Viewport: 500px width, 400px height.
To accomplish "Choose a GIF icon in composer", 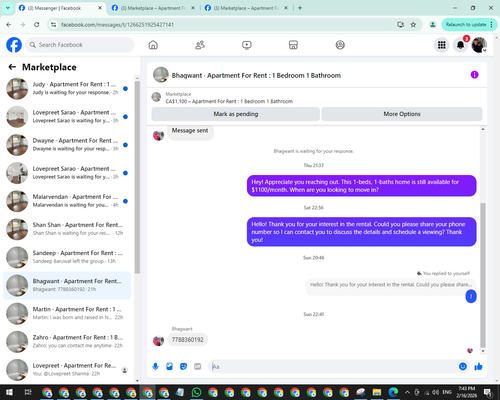I will 197,367.
